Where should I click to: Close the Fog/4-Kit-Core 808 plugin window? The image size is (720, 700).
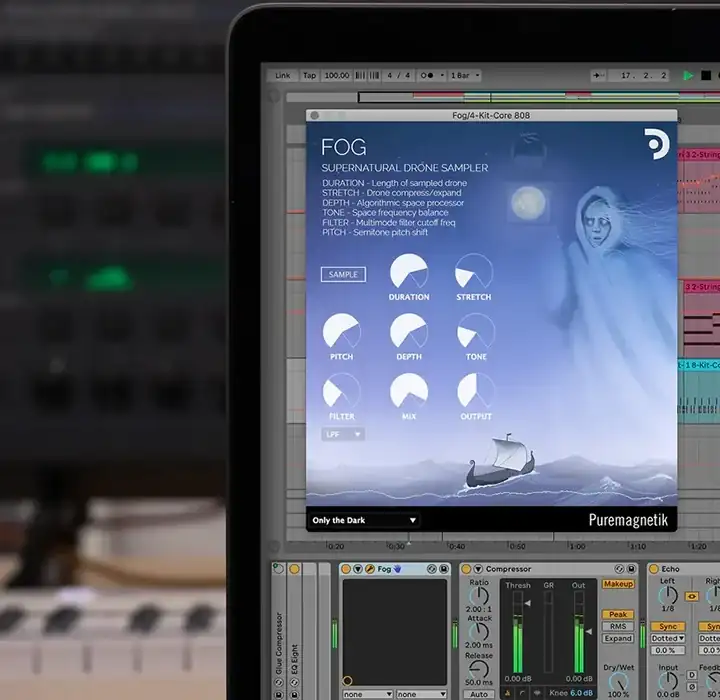(x=315, y=115)
